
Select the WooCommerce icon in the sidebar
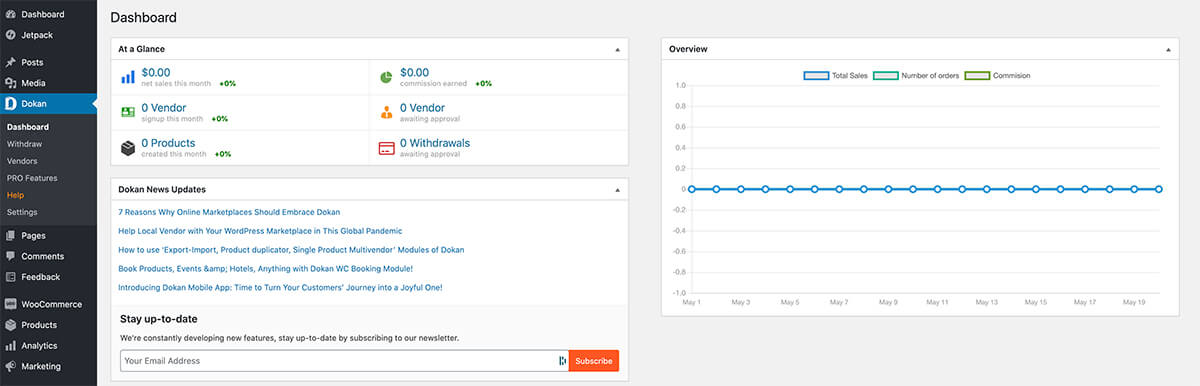click(x=10, y=304)
